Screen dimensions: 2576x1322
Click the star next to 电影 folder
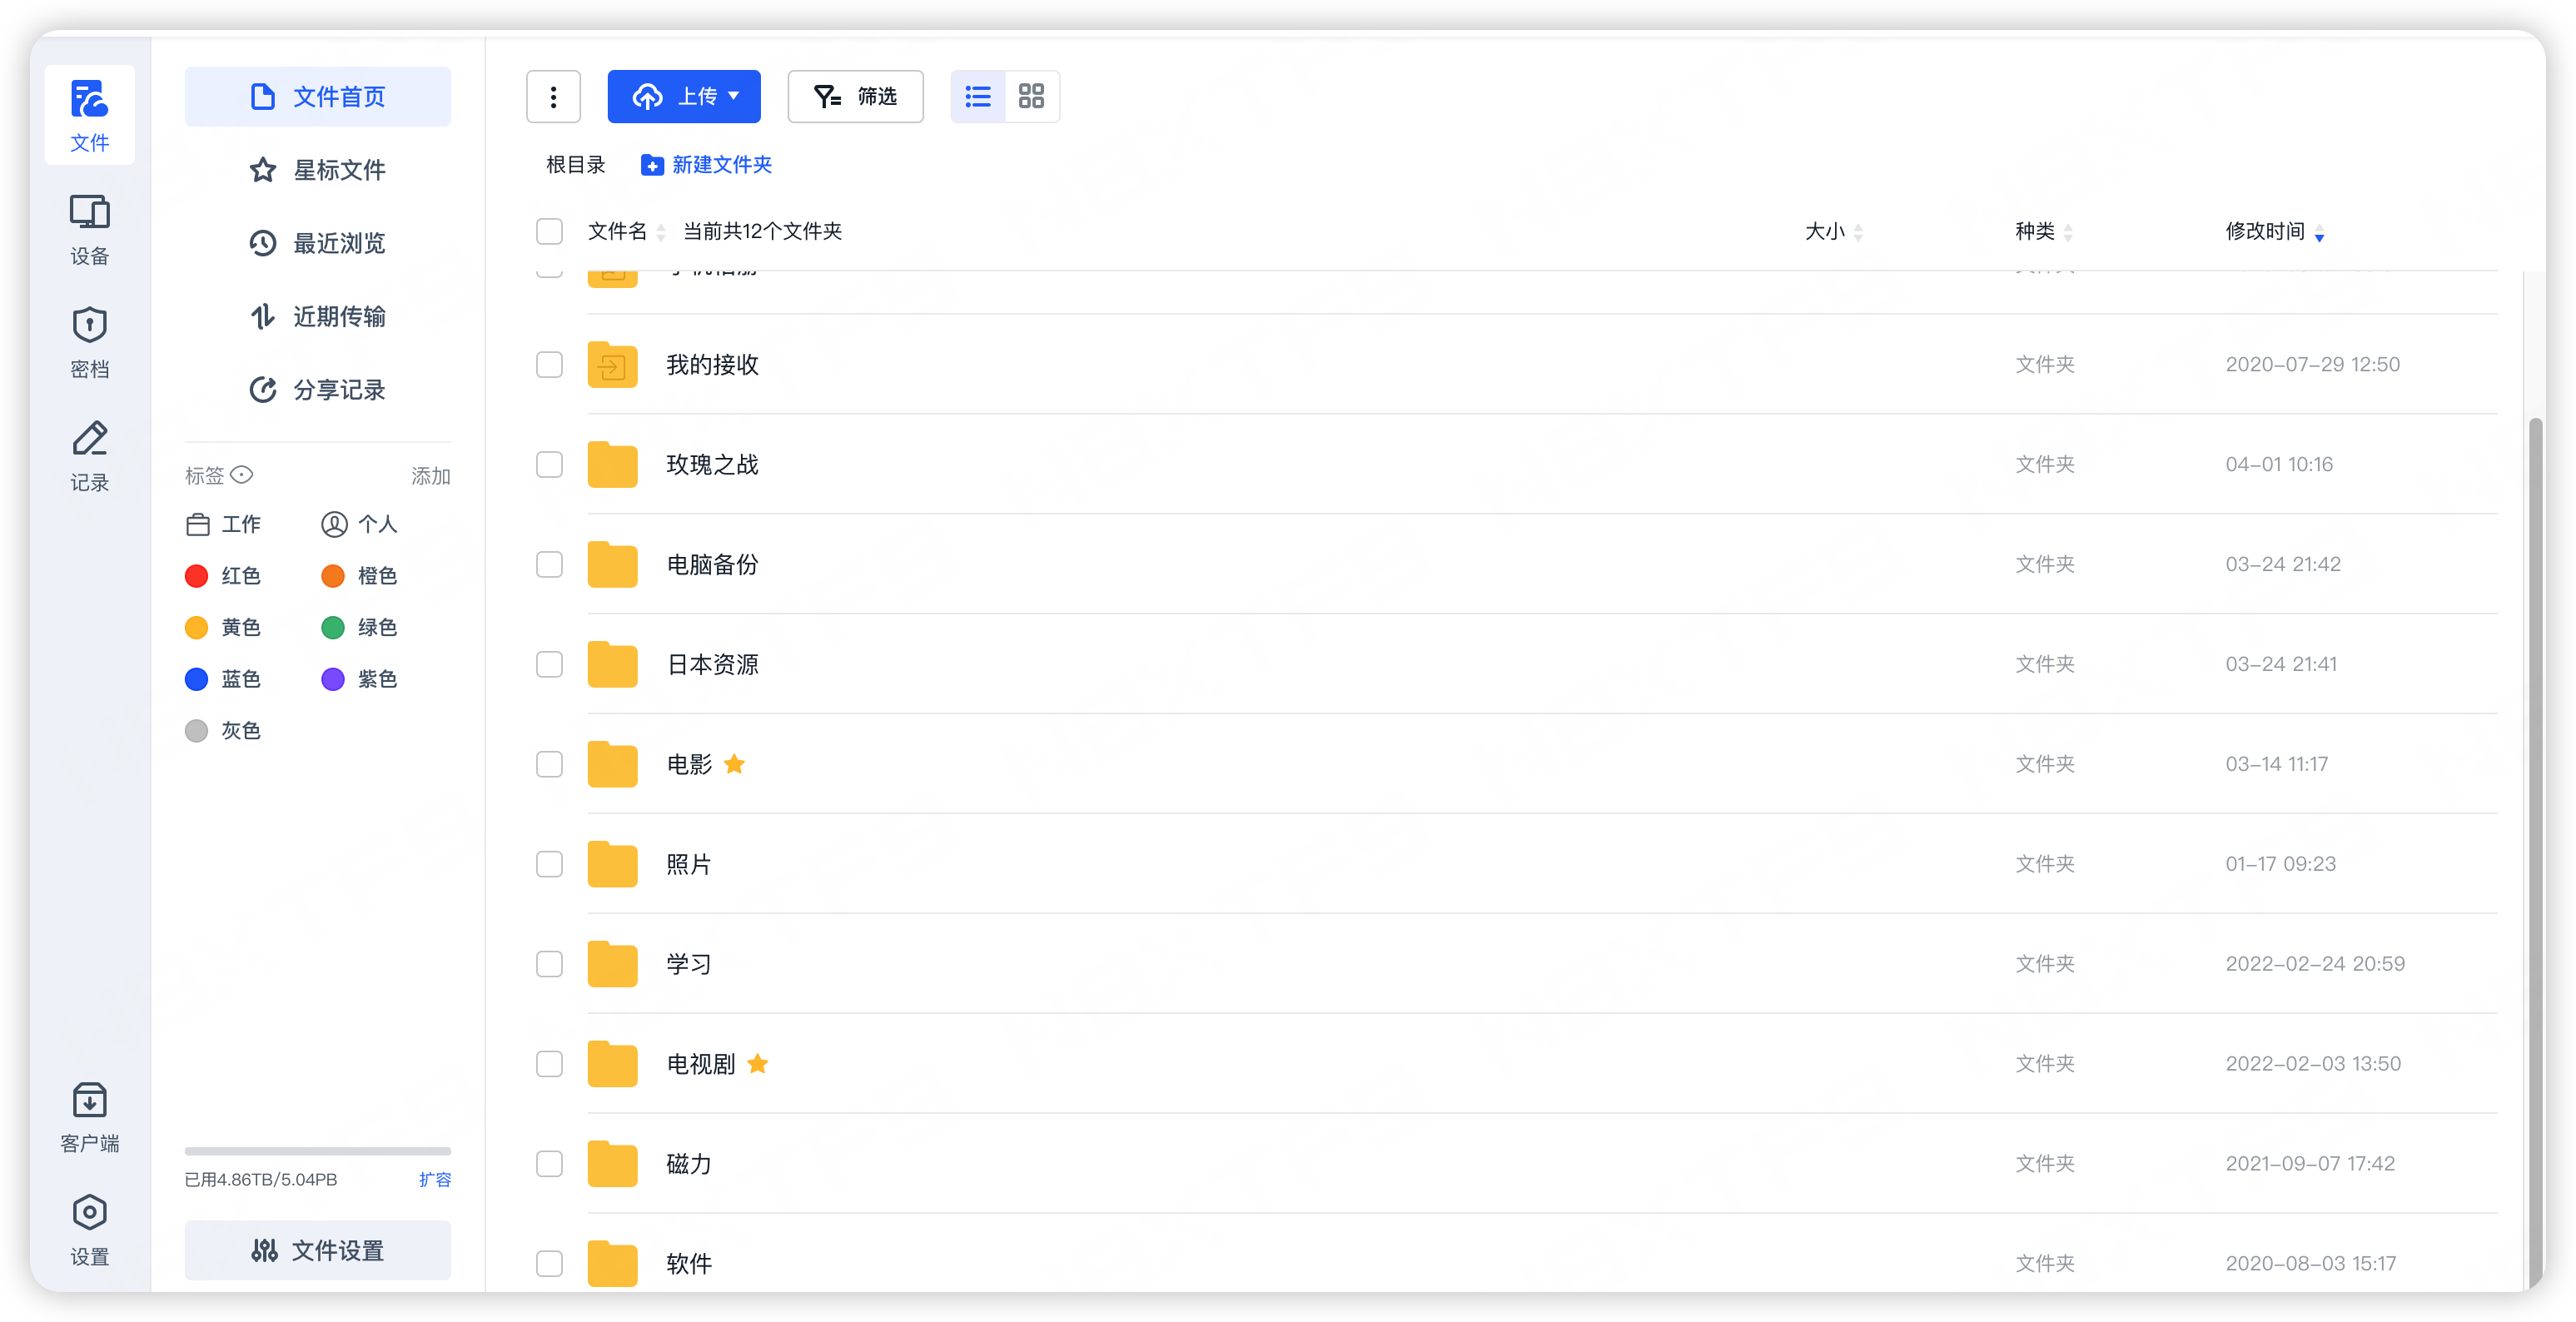click(x=734, y=764)
